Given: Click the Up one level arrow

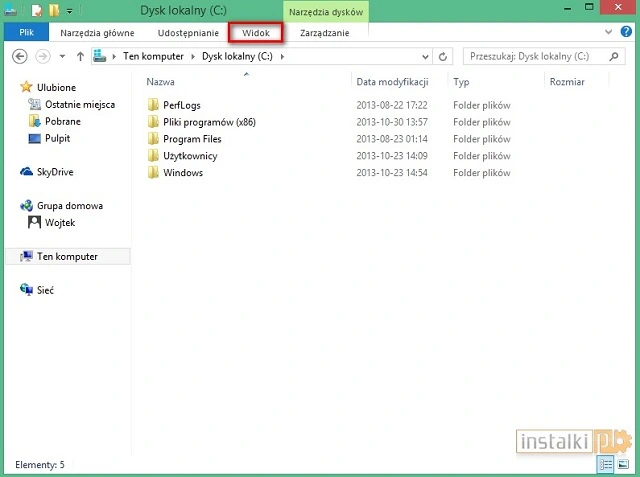Looking at the screenshot, I should [80, 57].
